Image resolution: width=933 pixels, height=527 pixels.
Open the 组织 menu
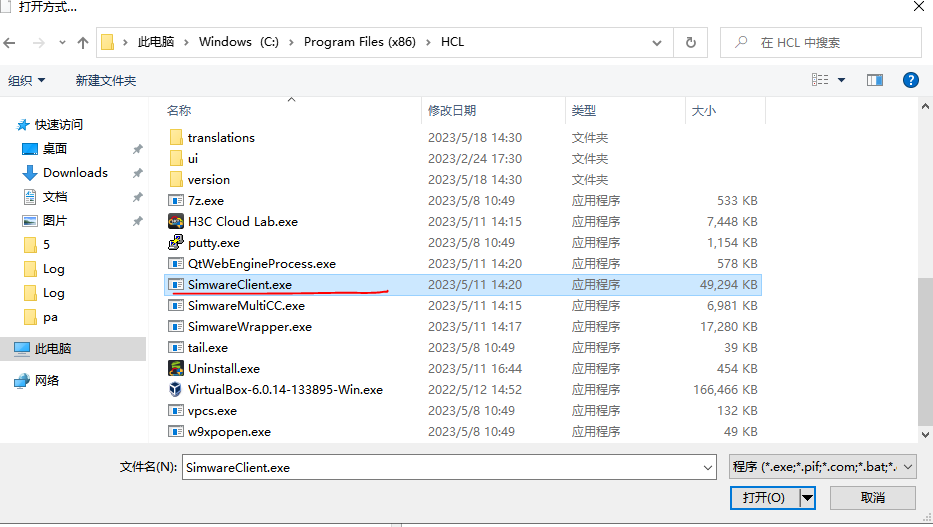click(x=26, y=80)
